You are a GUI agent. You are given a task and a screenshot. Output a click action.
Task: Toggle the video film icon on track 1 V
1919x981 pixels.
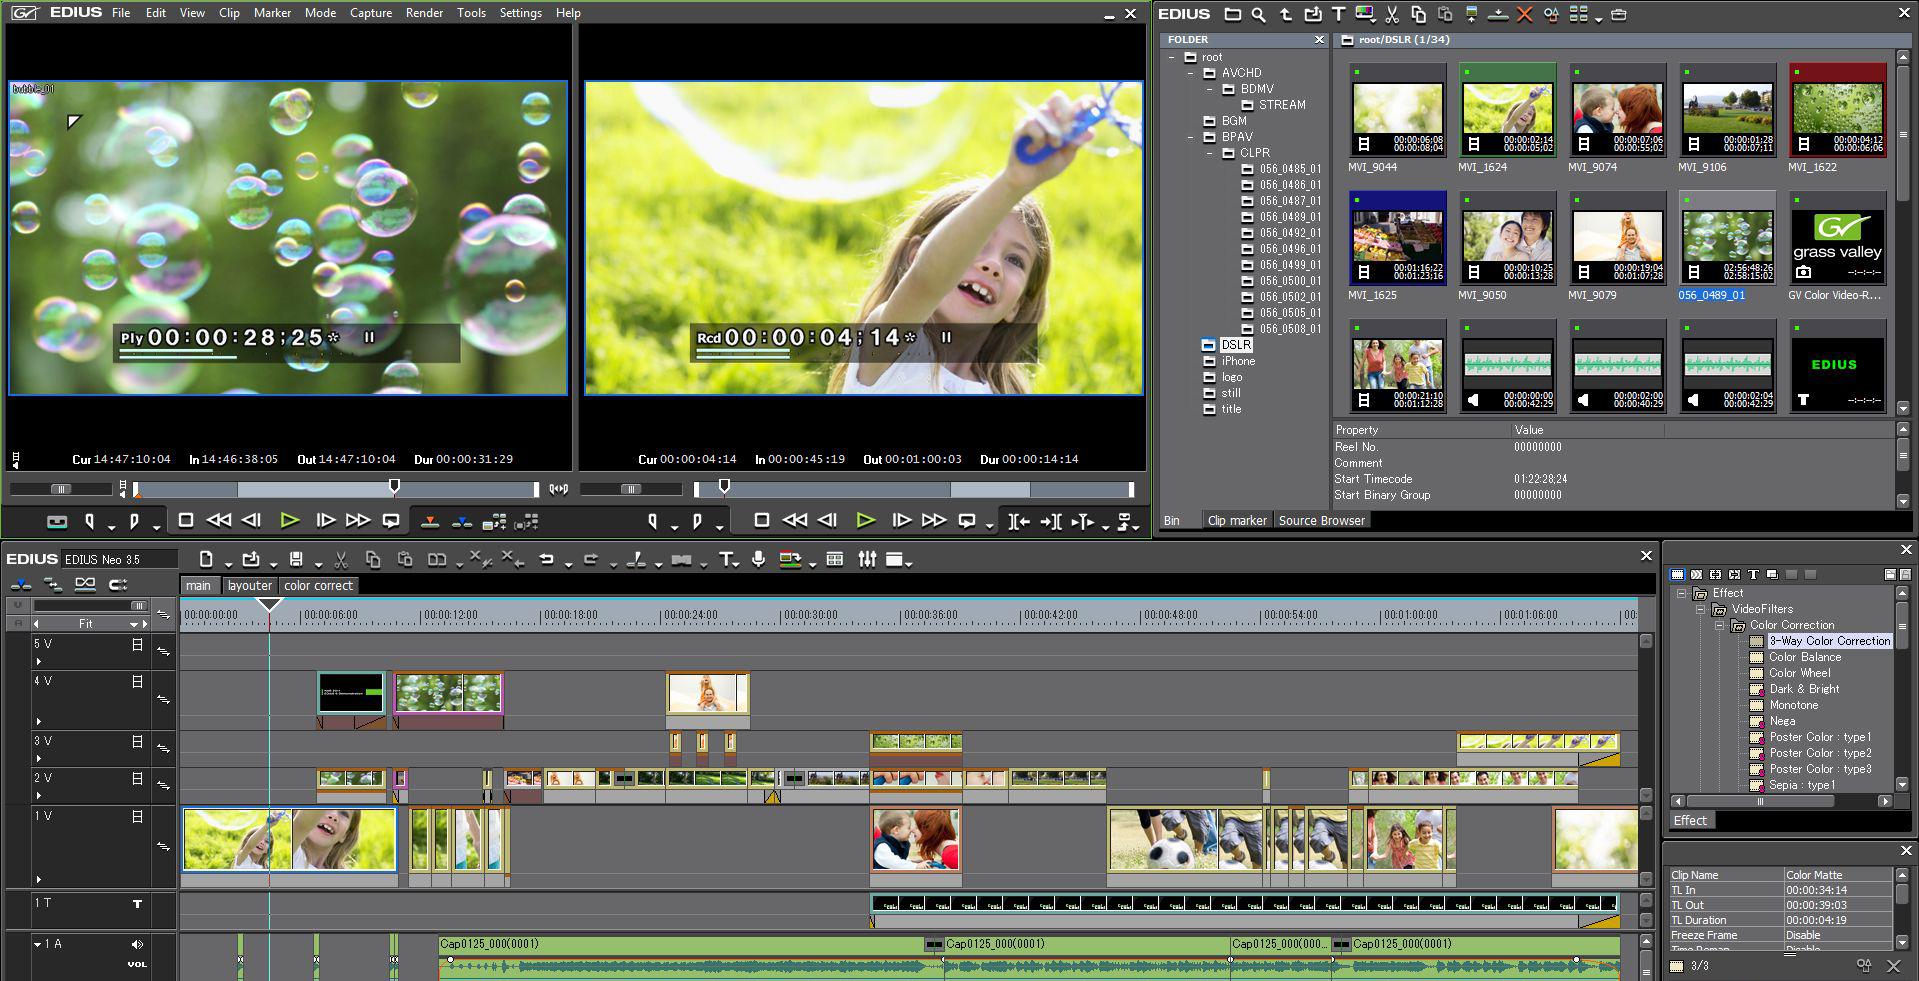[137, 817]
